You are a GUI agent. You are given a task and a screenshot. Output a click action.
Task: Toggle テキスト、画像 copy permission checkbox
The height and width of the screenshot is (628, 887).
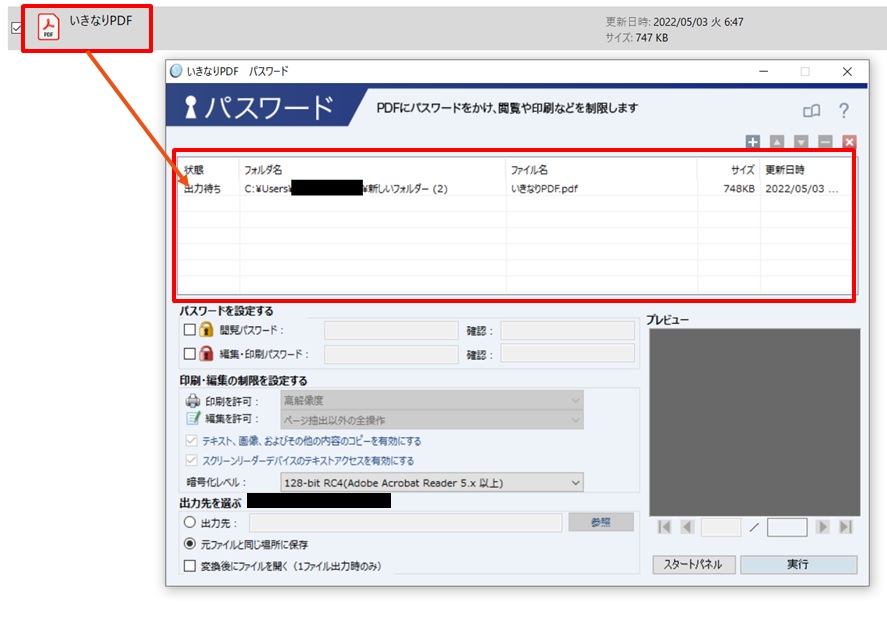tap(191, 441)
